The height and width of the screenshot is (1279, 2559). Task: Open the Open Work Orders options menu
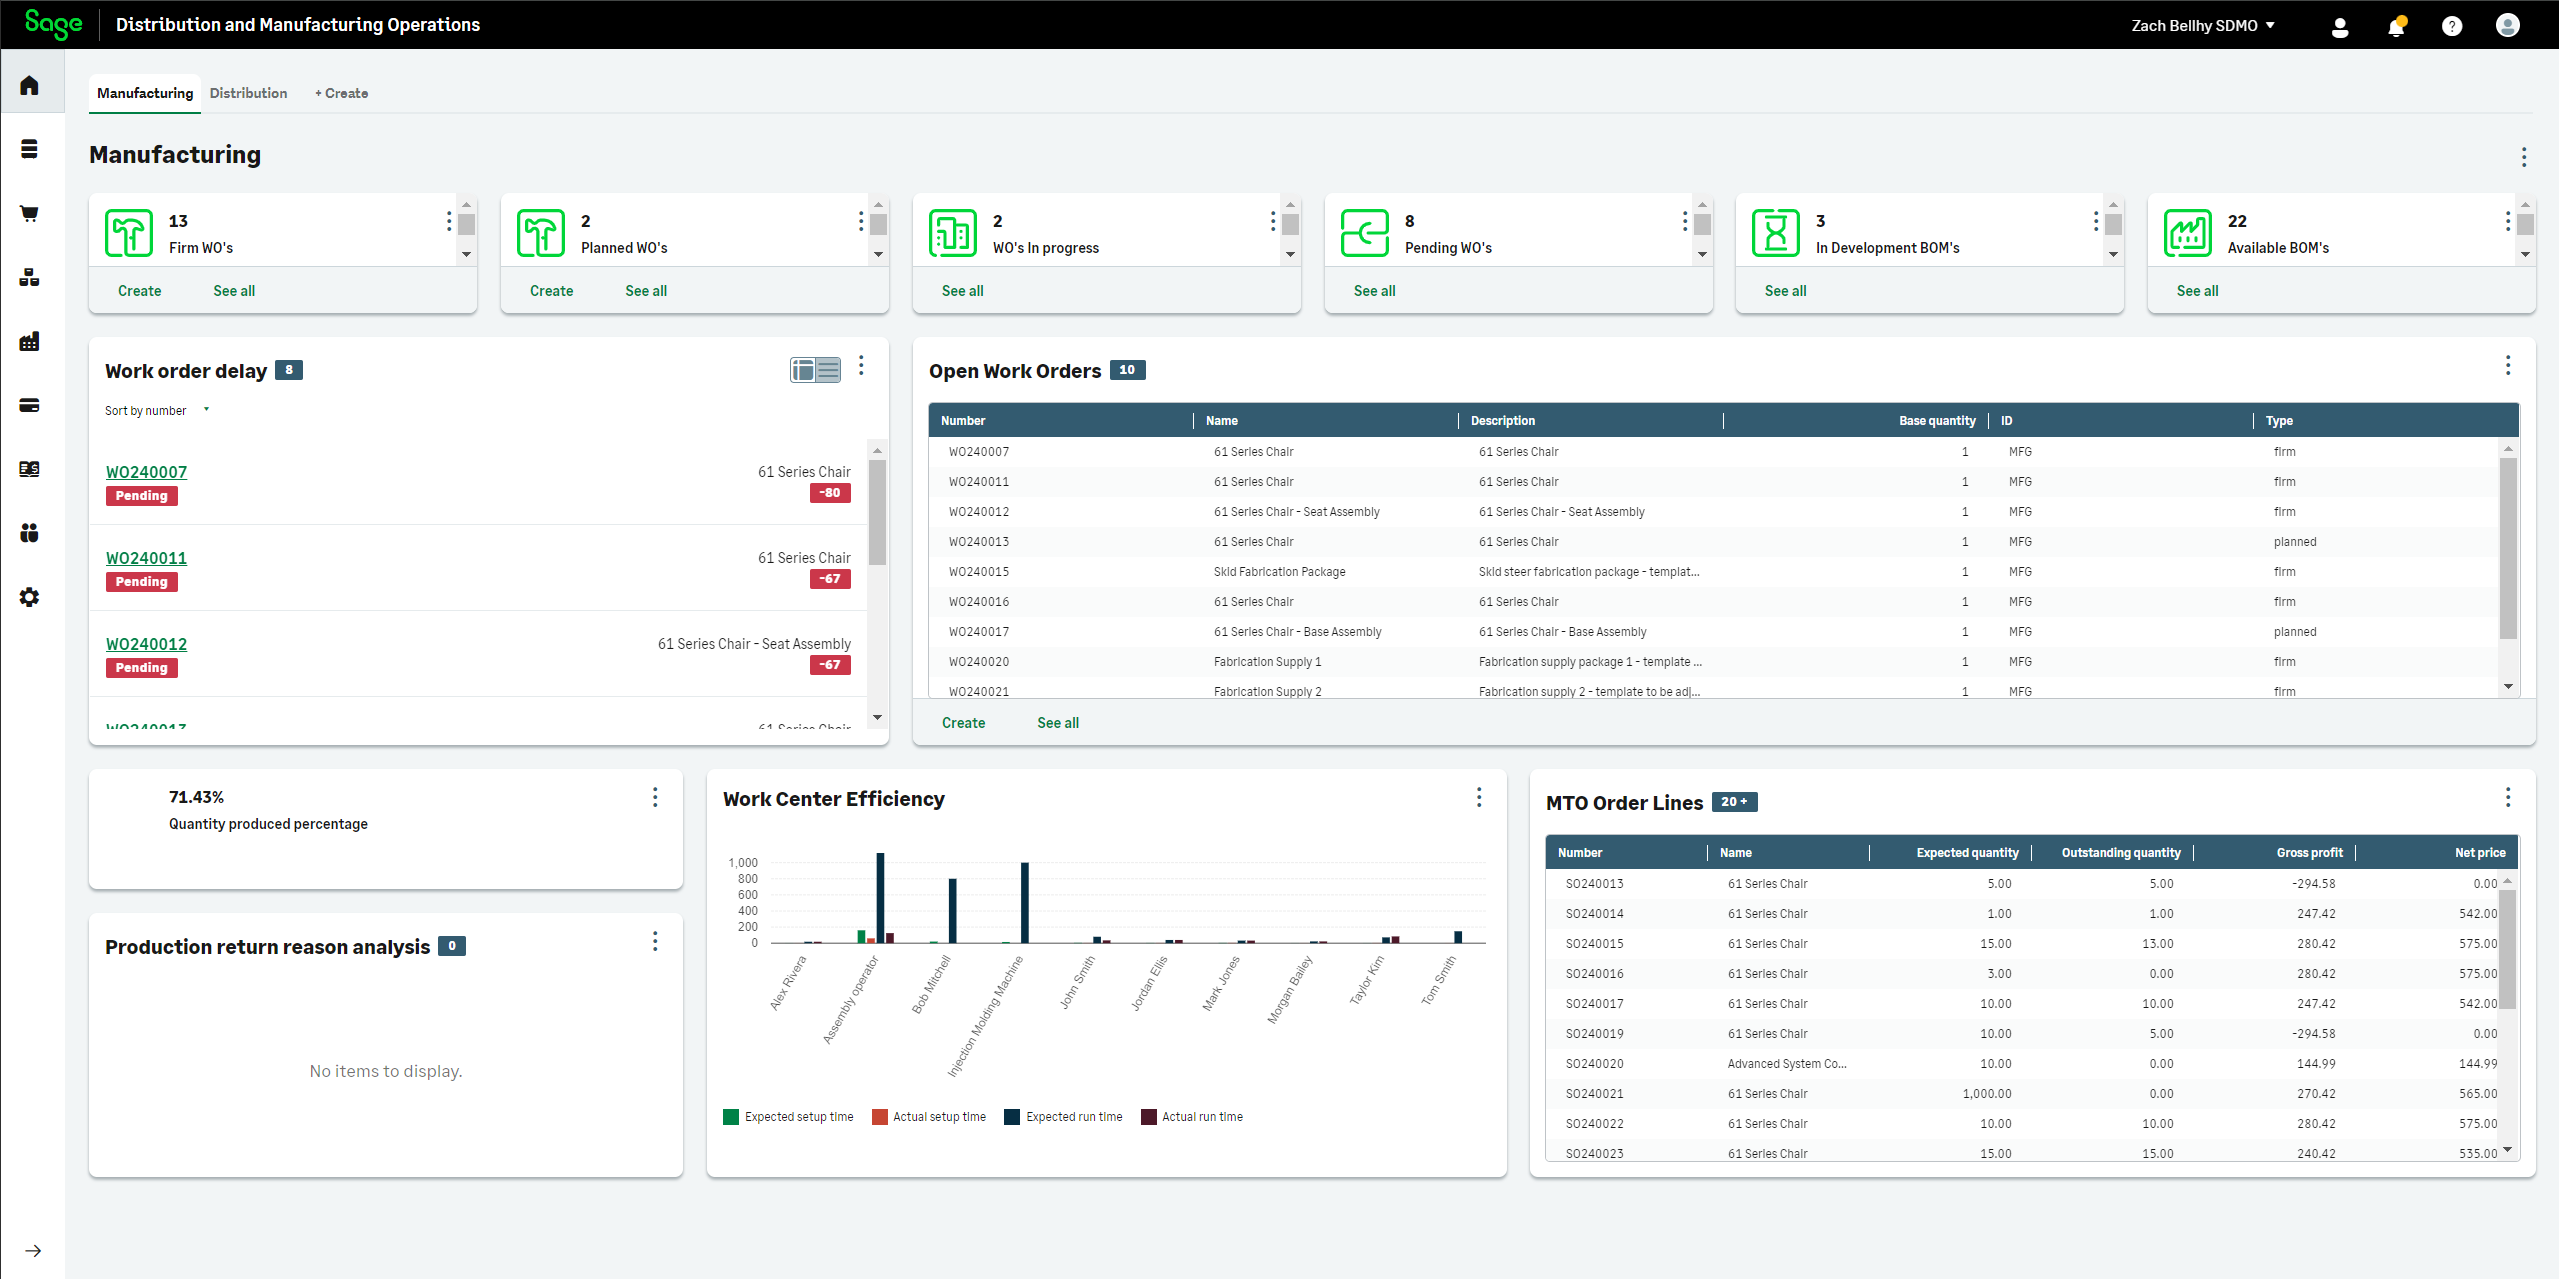[x=2508, y=365]
